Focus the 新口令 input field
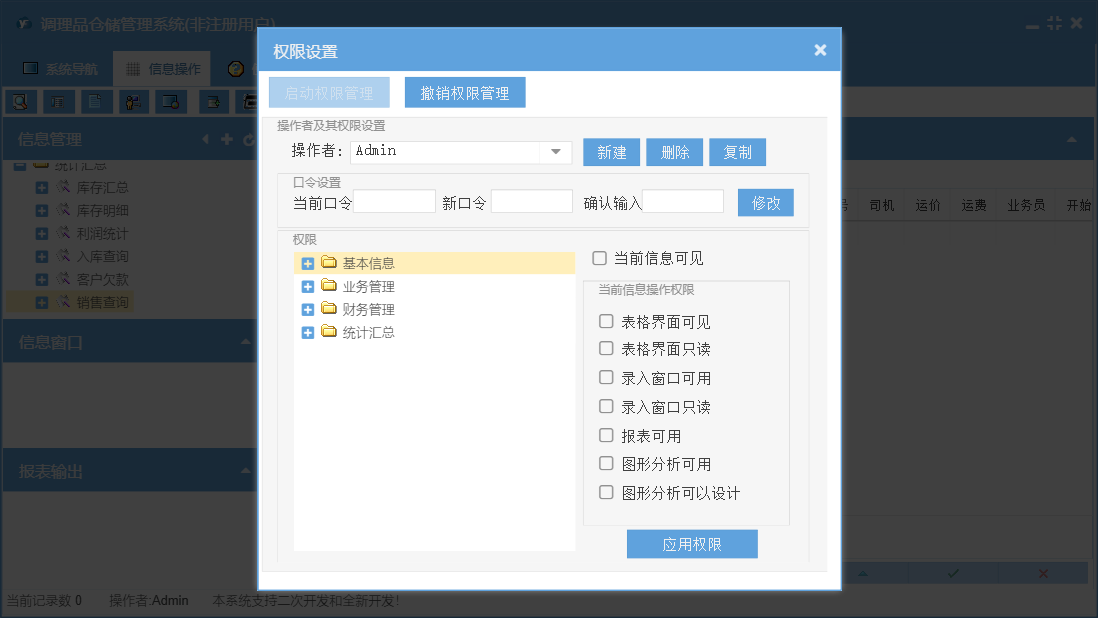Viewport: 1098px width, 618px height. pyautogui.click(x=531, y=202)
